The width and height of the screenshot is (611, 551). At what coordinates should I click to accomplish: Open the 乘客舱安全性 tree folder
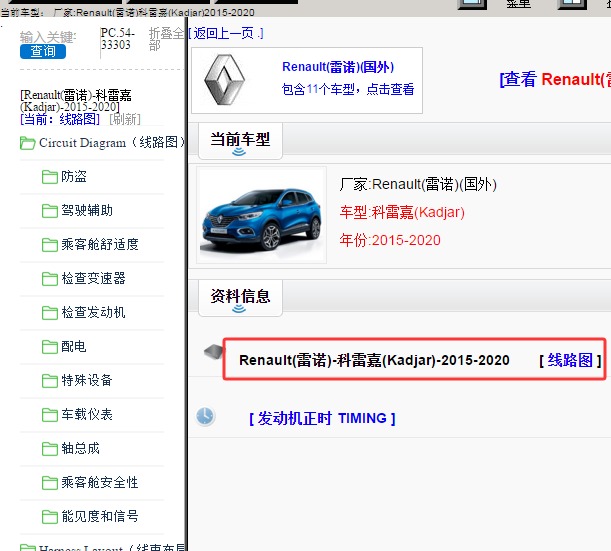pyautogui.click(x=100, y=482)
